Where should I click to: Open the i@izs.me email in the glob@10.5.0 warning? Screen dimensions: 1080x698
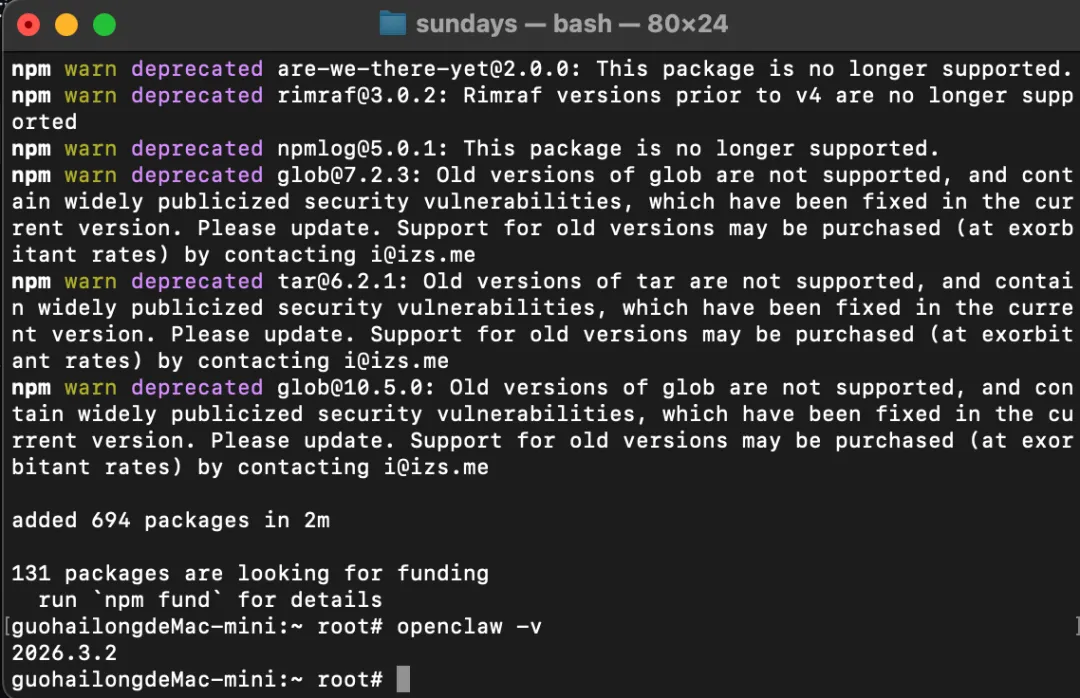coord(435,467)
